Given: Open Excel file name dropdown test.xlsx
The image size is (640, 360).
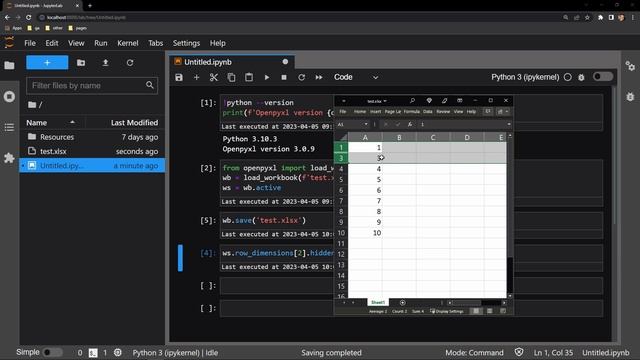Looking at the screenshot, I should [x=377, y=101].
